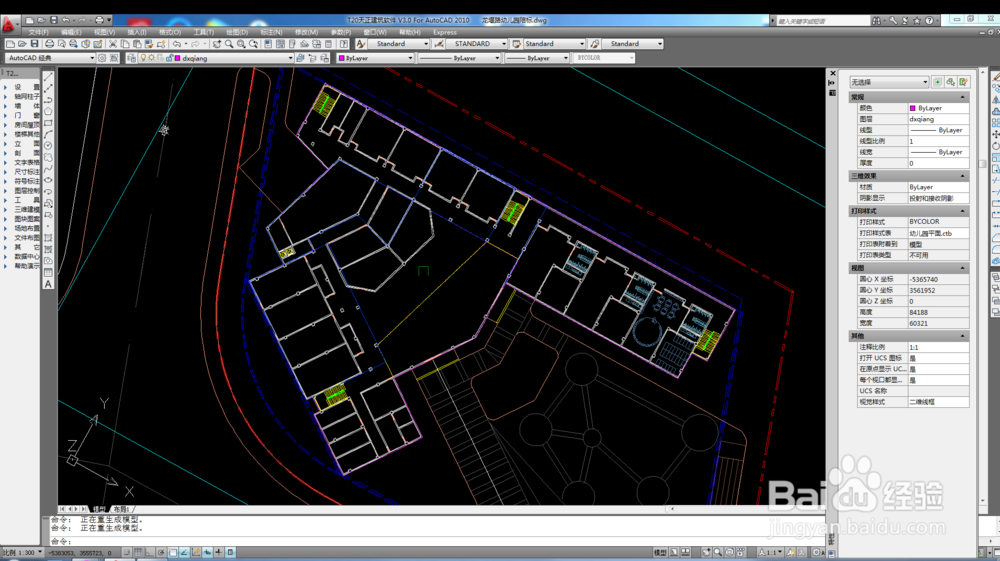Open the AutoCAD application menu logo
This screenshot has width=1000, height=561.
point(9,26)
